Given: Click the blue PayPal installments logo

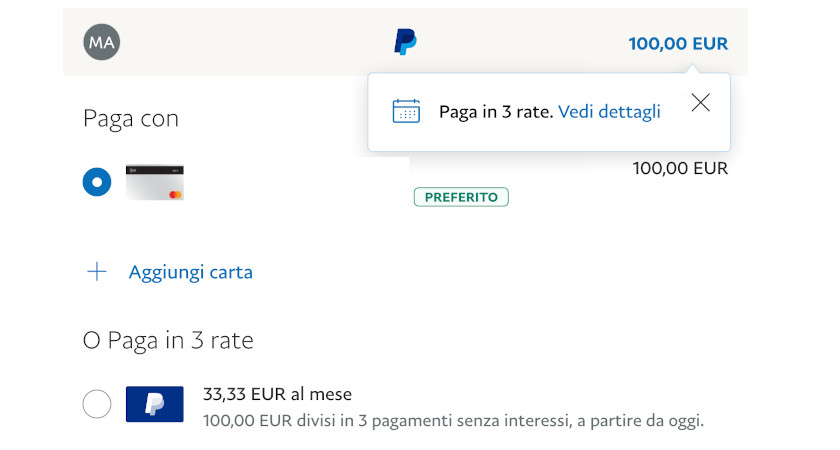Looking at the screenshot, I should (x=154, y=404).
